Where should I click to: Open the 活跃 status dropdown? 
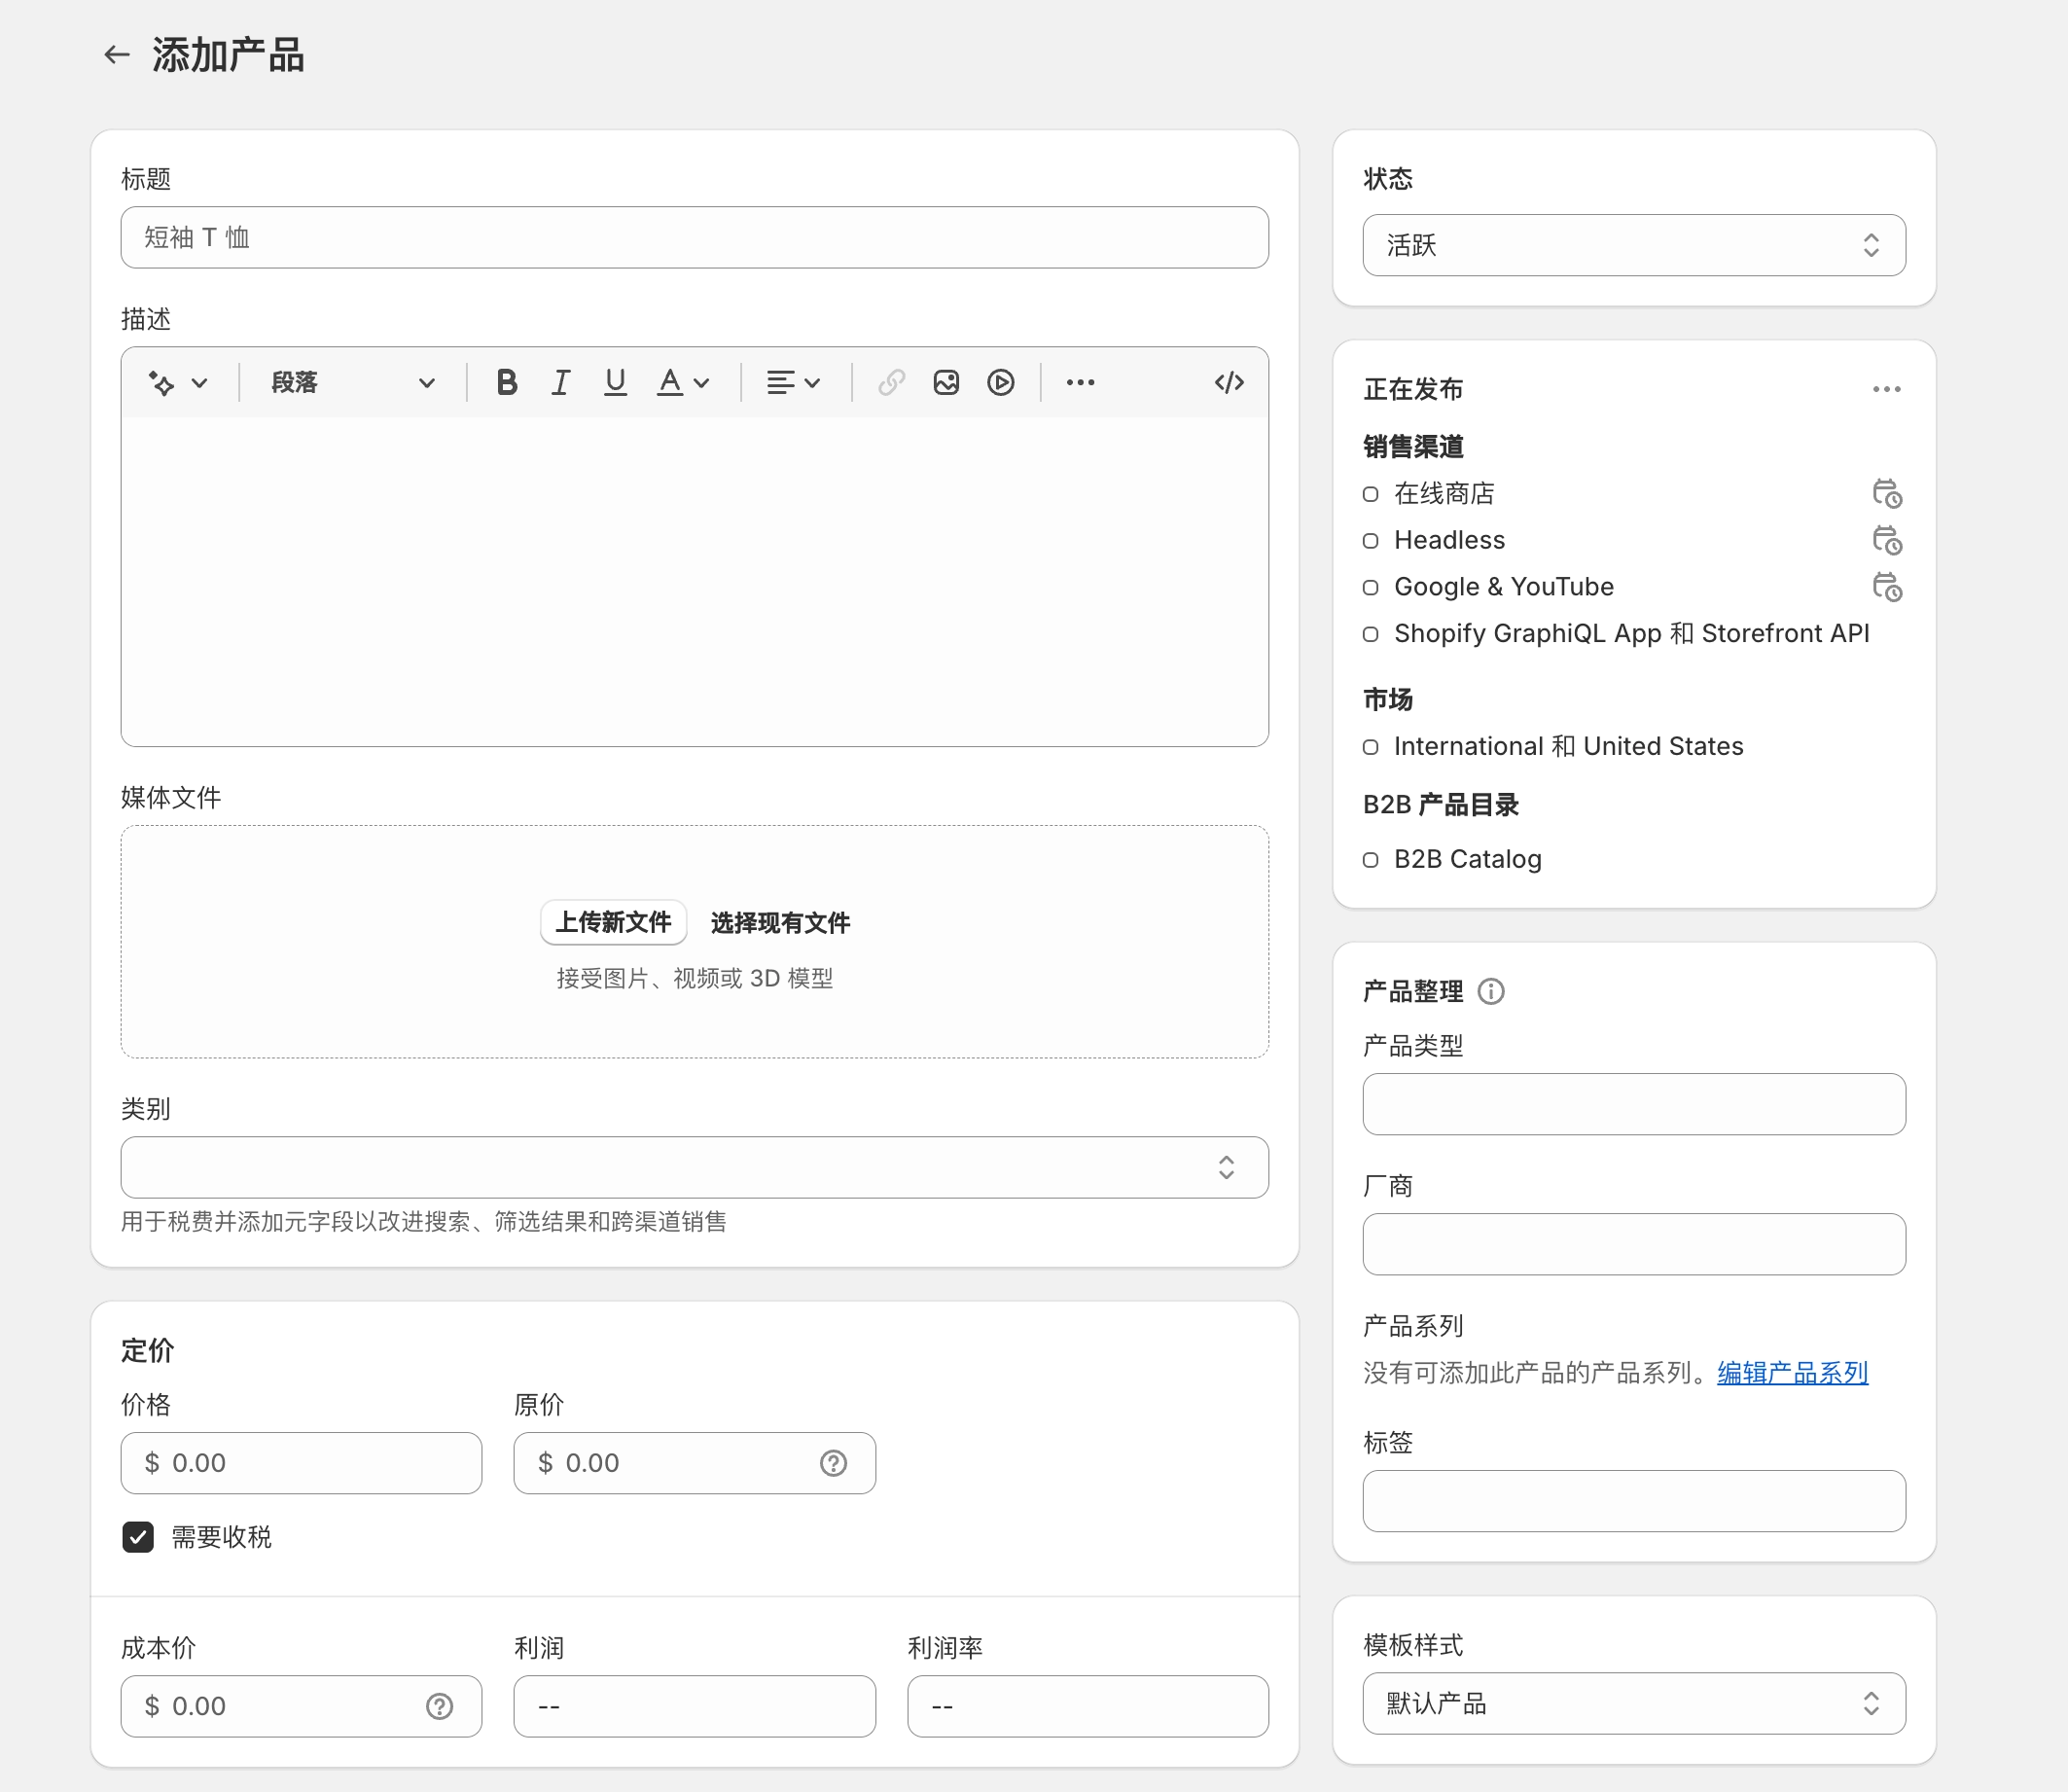tap(1633, 245)
